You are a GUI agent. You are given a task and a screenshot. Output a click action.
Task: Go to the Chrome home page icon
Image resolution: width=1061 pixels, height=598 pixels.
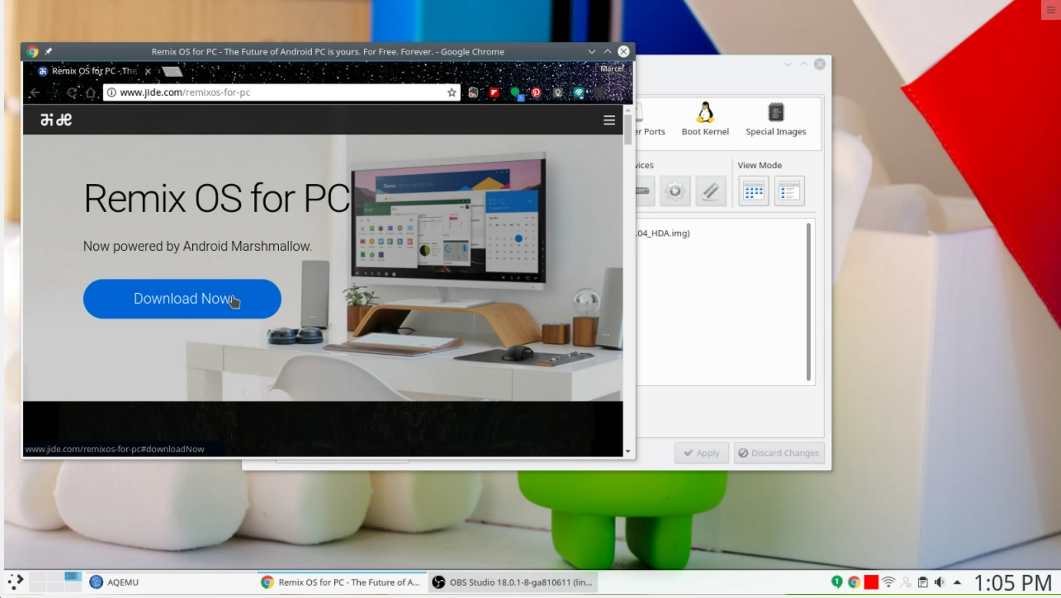(x=90, y=93)
